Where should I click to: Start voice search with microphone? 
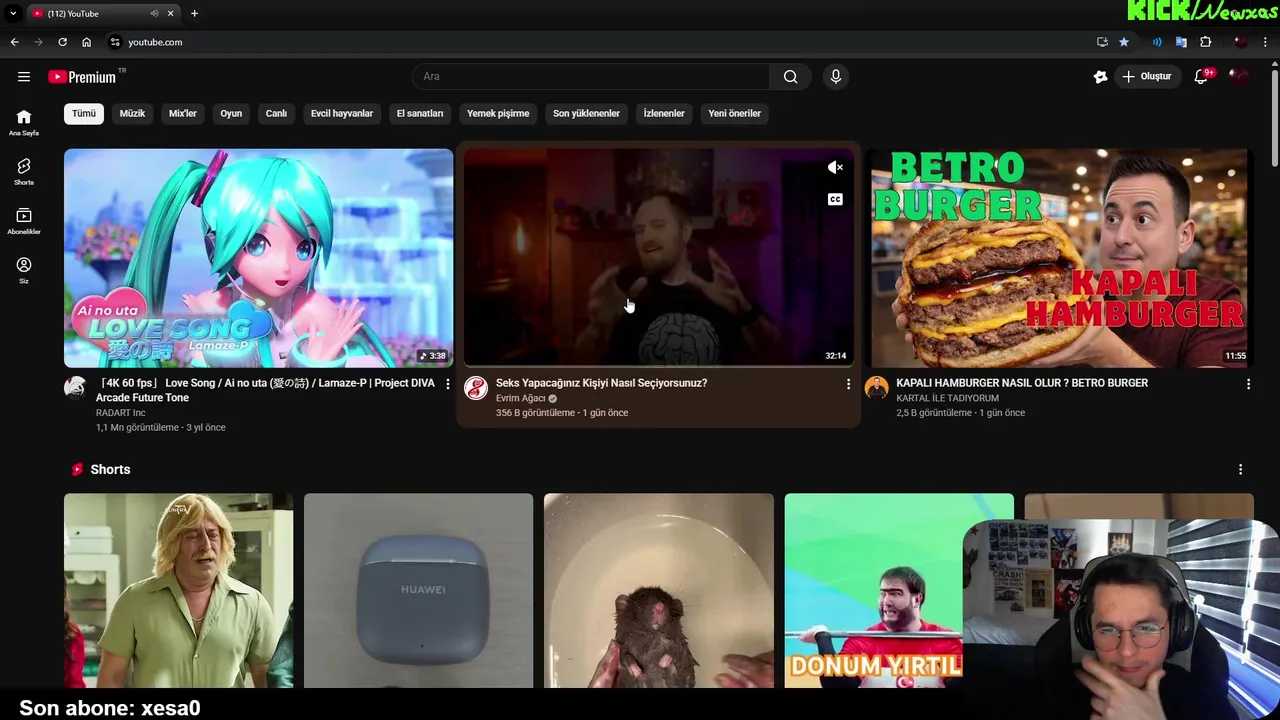pos(836,77)
